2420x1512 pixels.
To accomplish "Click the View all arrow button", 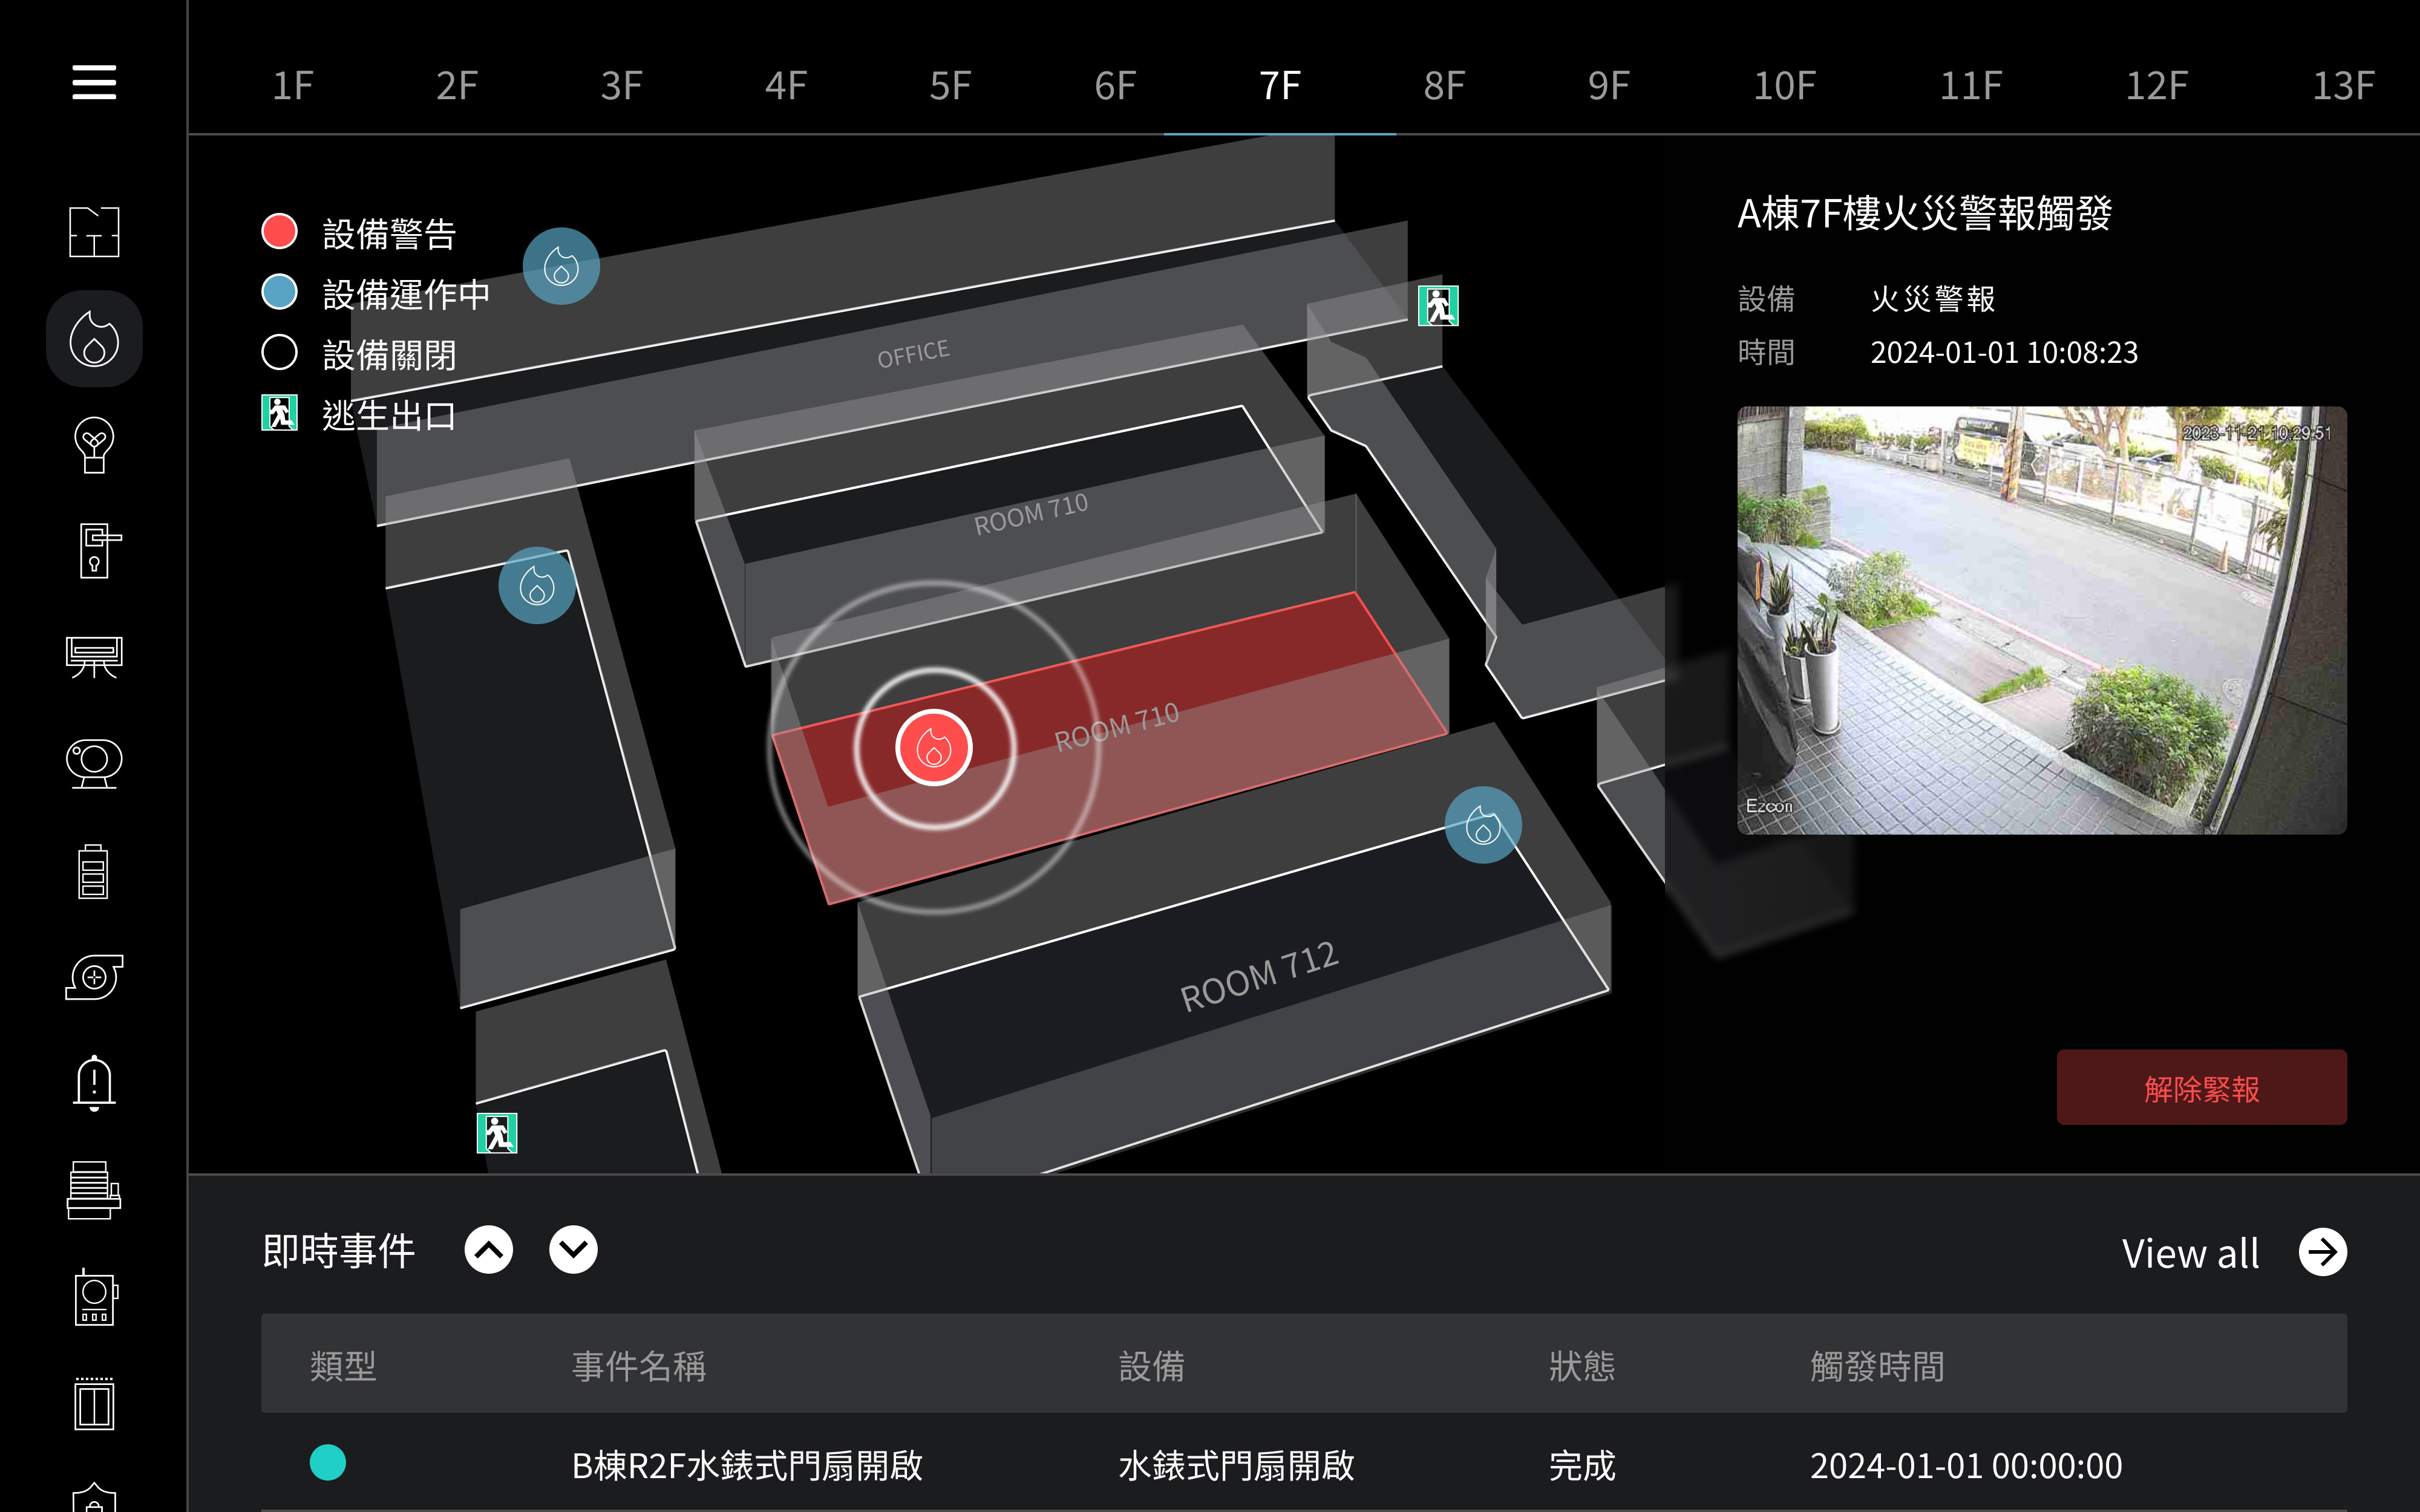I will pos(2322,1252).
